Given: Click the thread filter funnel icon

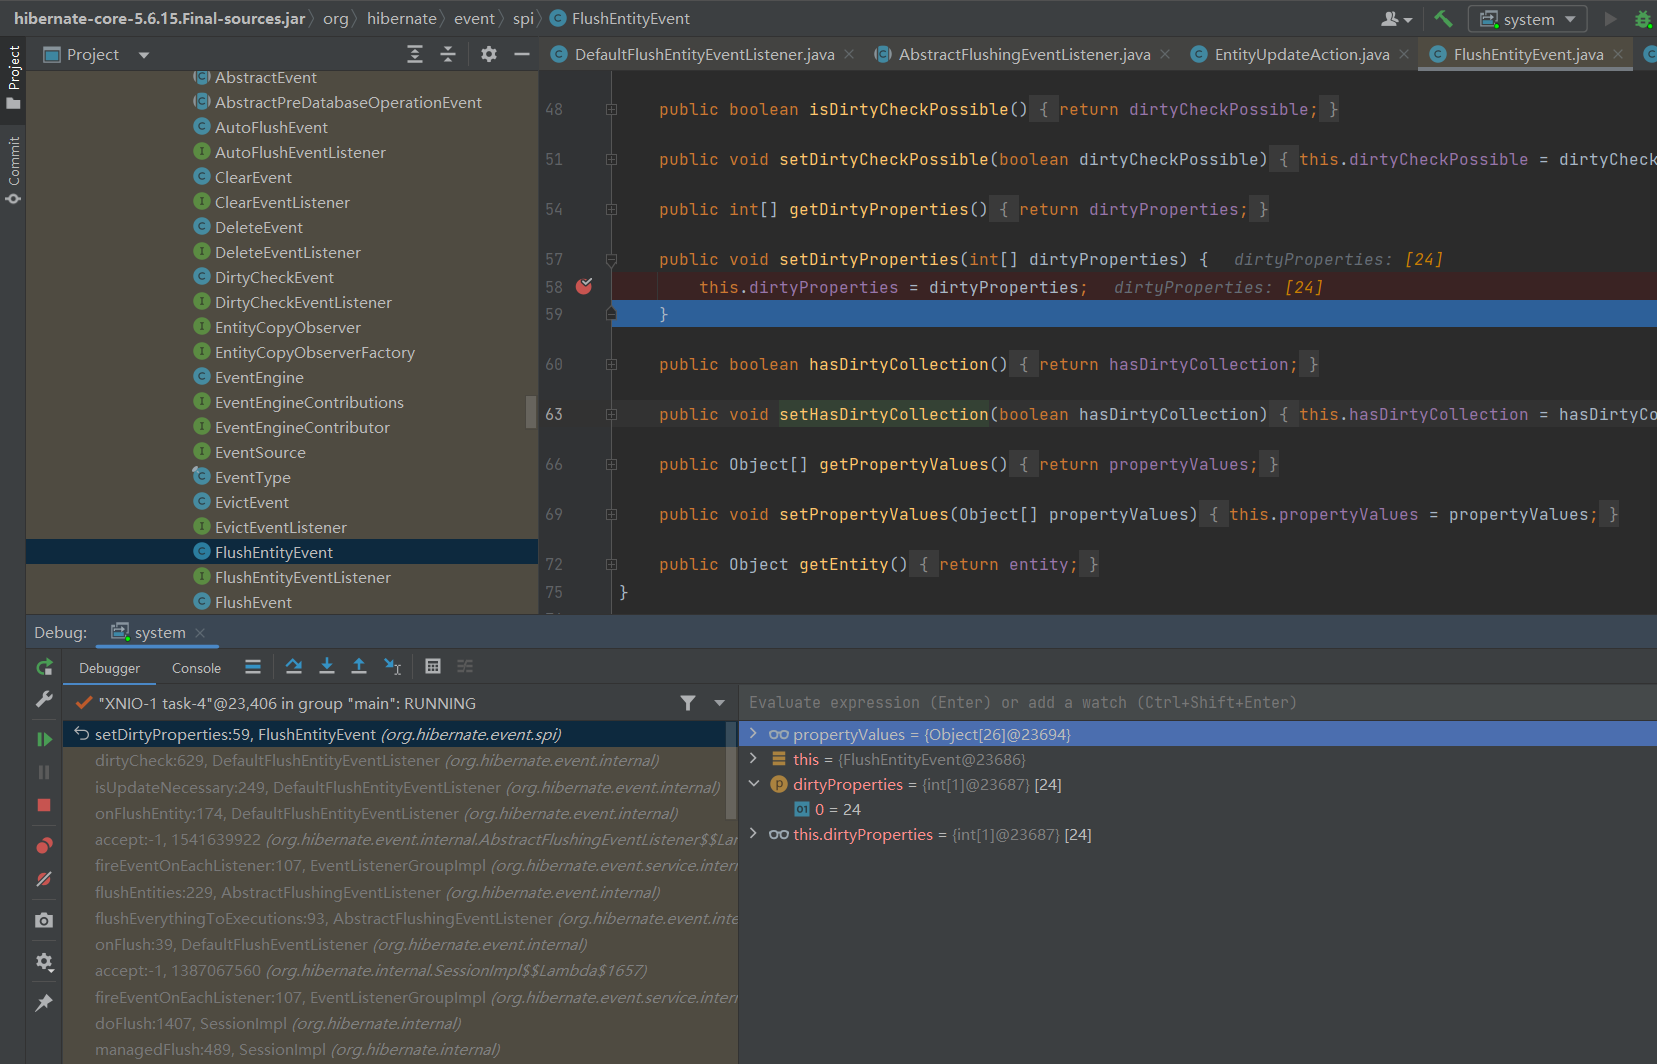Looking at the screenshot, I should pos(688,703).
